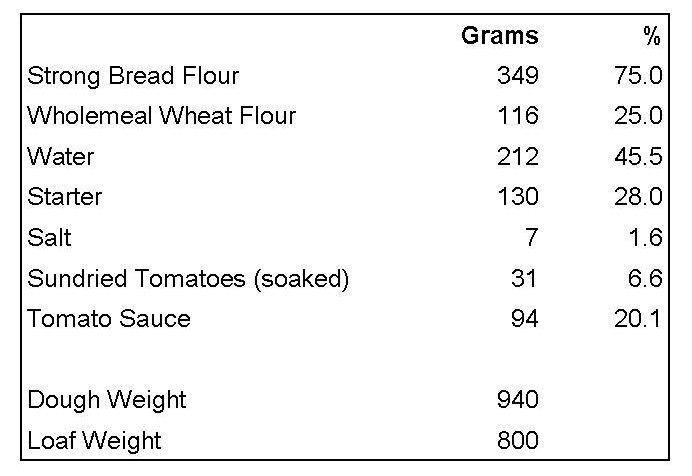Click the 45.5 percent cell
Viewport: 692px width, 476px height.
click(x=638, y=157)
